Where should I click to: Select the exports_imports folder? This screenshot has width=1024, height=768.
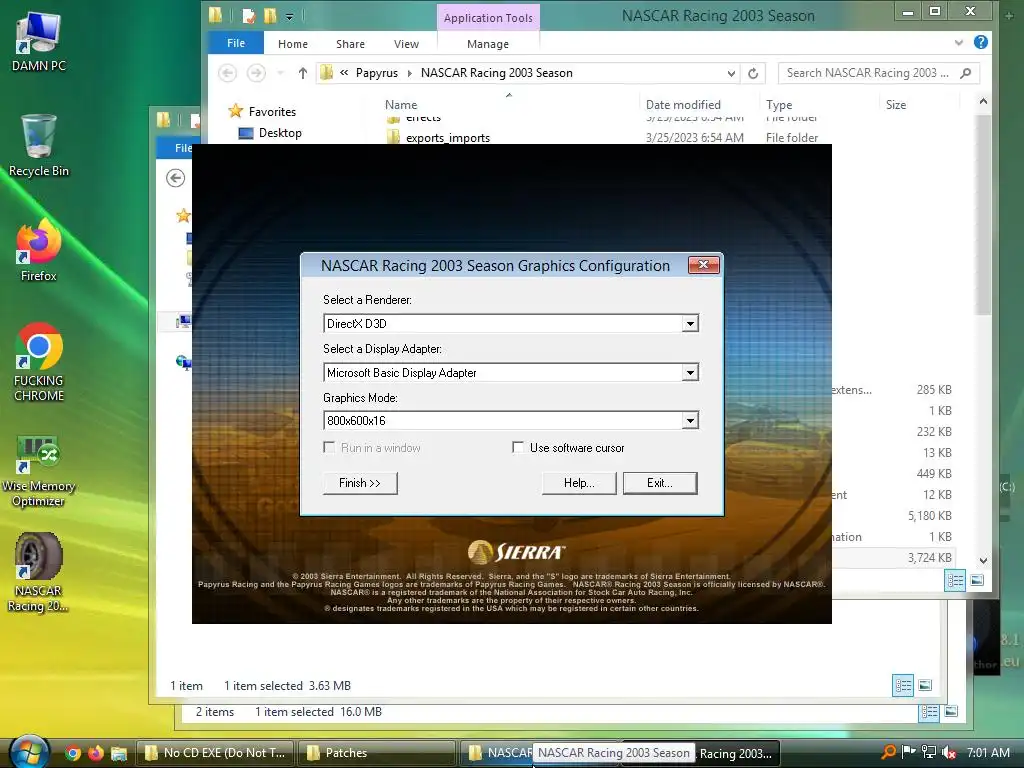click(447, 138)
